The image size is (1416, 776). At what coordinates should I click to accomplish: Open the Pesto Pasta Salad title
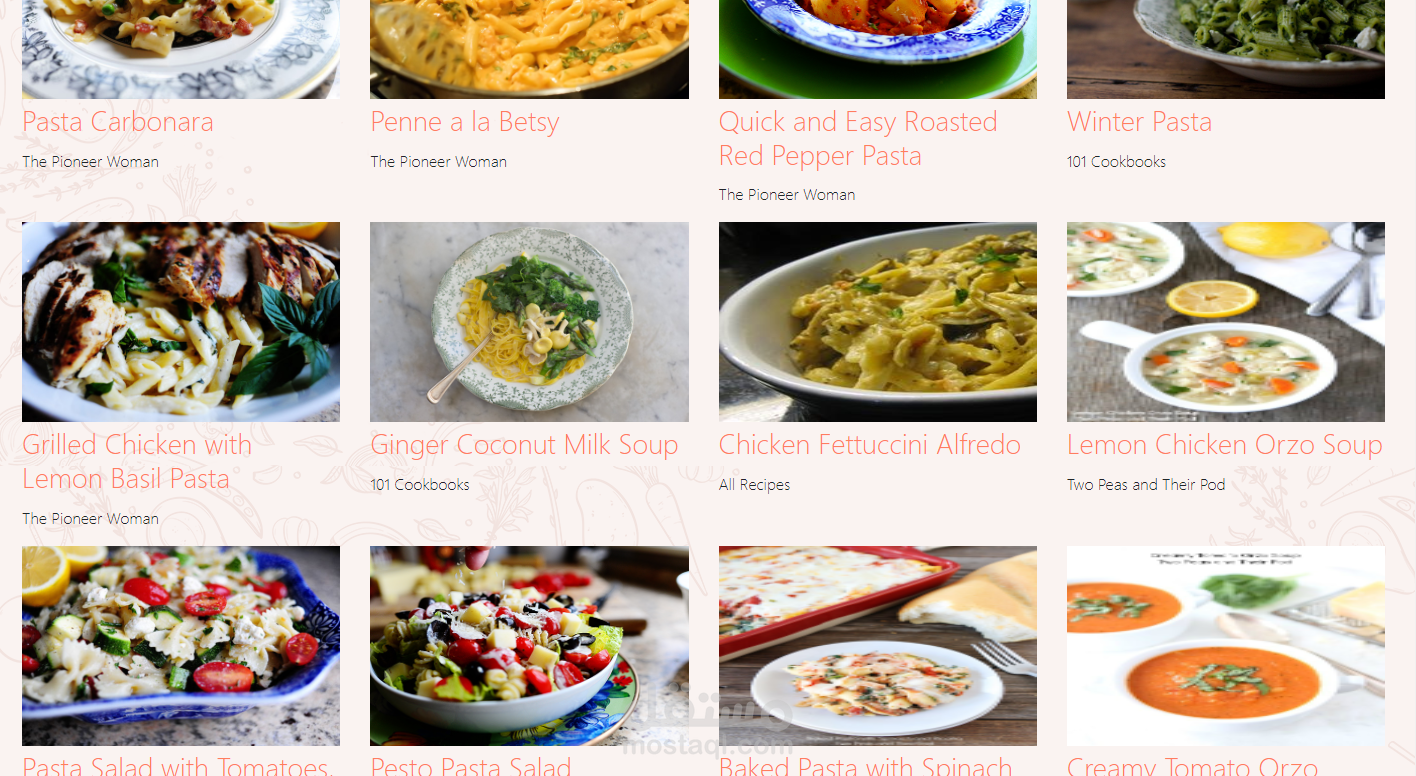[471, 766]
